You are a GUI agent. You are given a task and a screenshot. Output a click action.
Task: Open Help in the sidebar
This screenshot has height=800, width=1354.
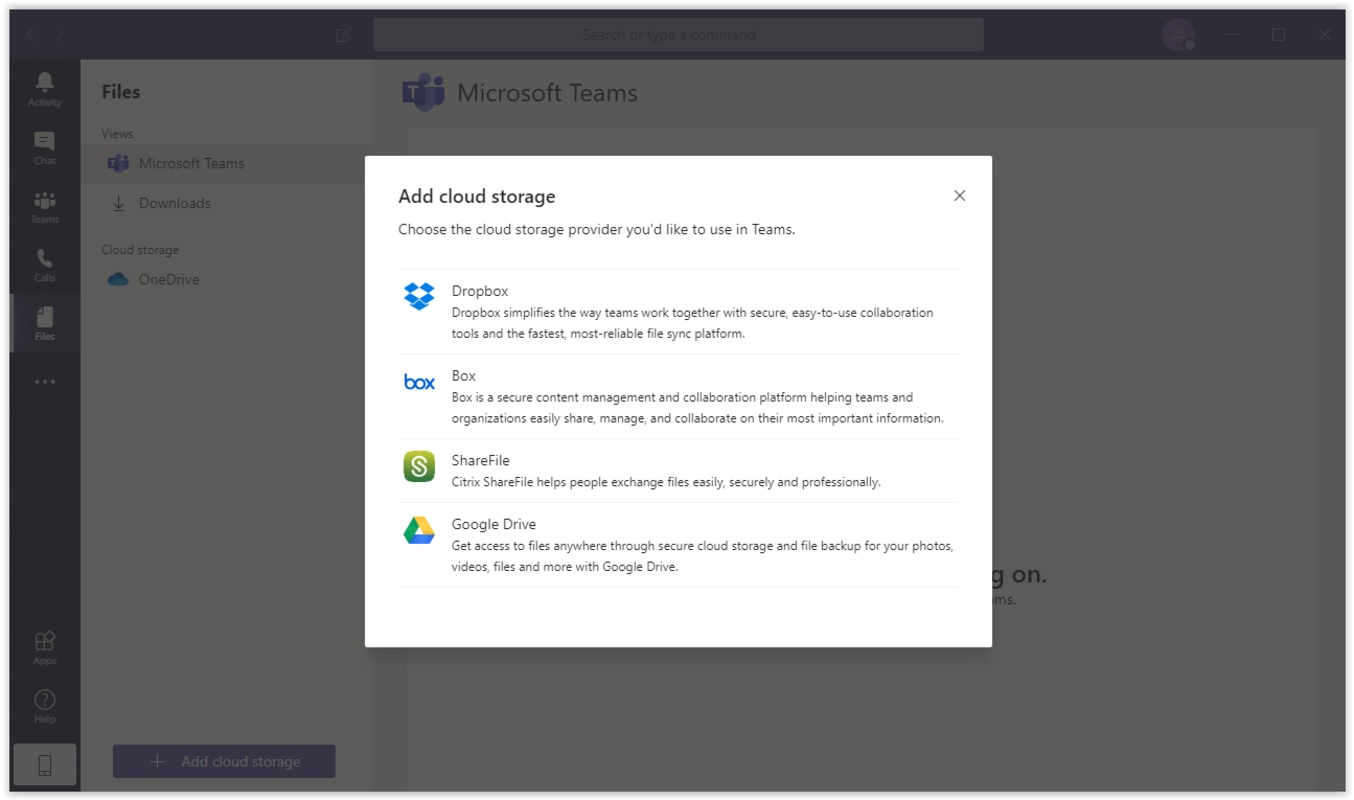(x=45, y=706)
